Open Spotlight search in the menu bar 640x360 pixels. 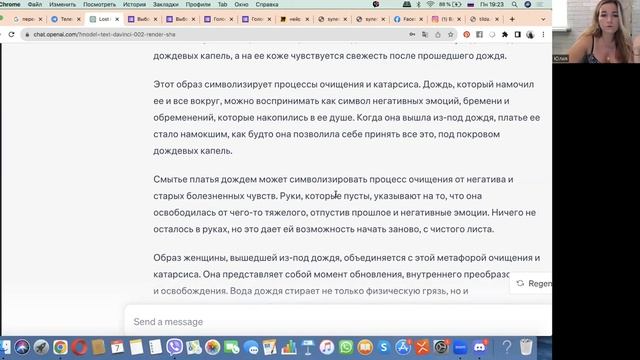tap(514, 4)
